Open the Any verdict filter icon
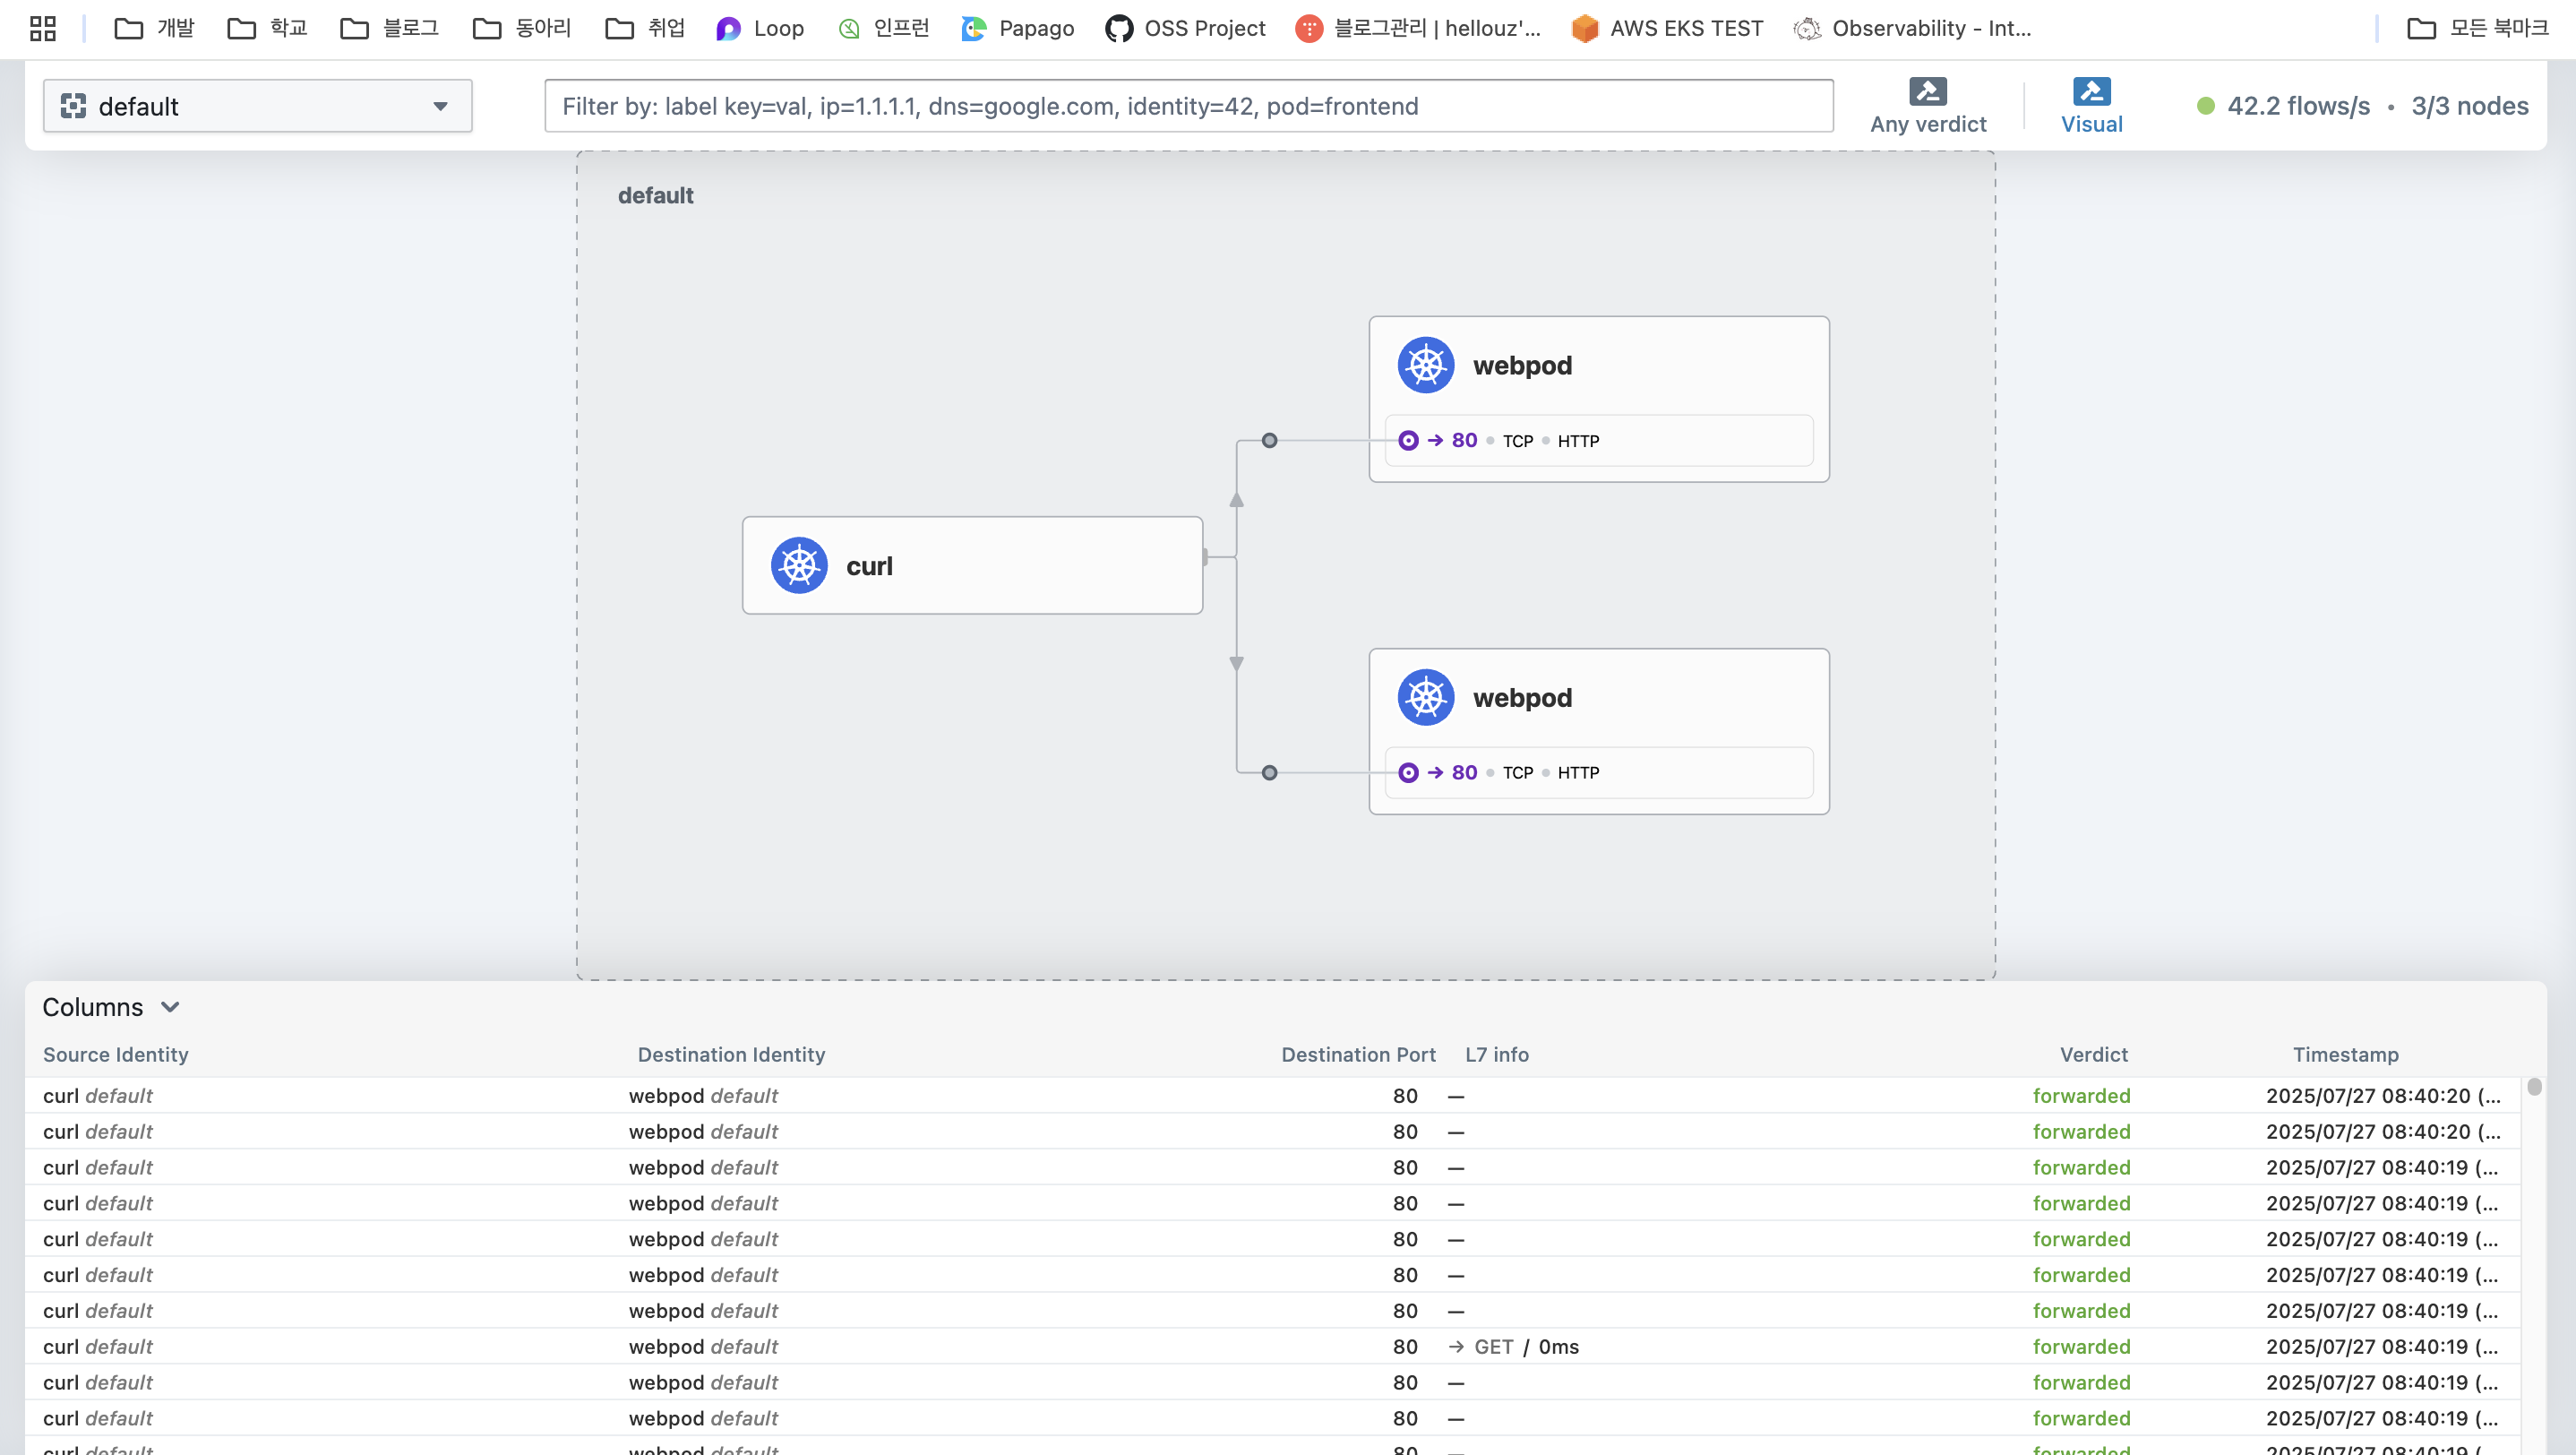Screen dimensions: 2576x1455 1927,92
